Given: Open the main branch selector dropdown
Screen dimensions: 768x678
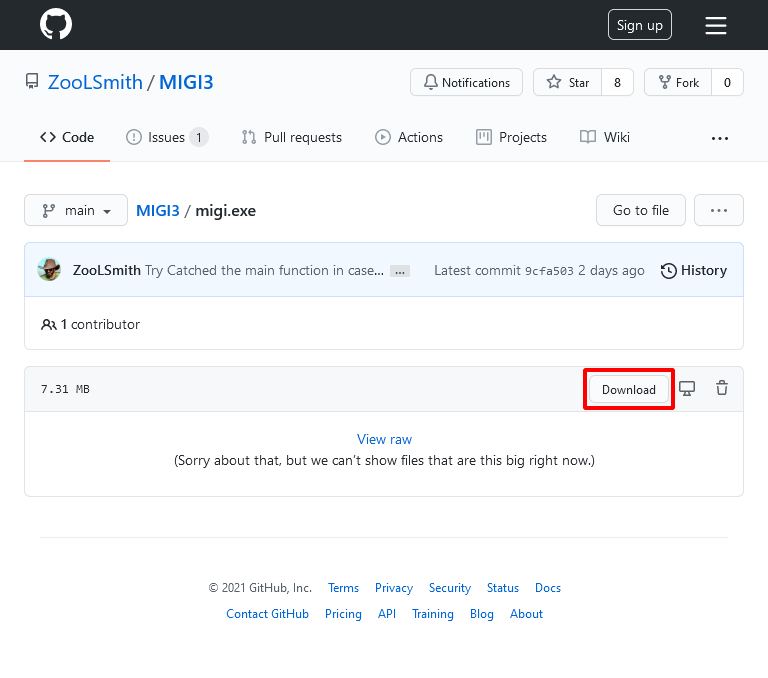Looking at the screenshot, I should click(76, 210).
